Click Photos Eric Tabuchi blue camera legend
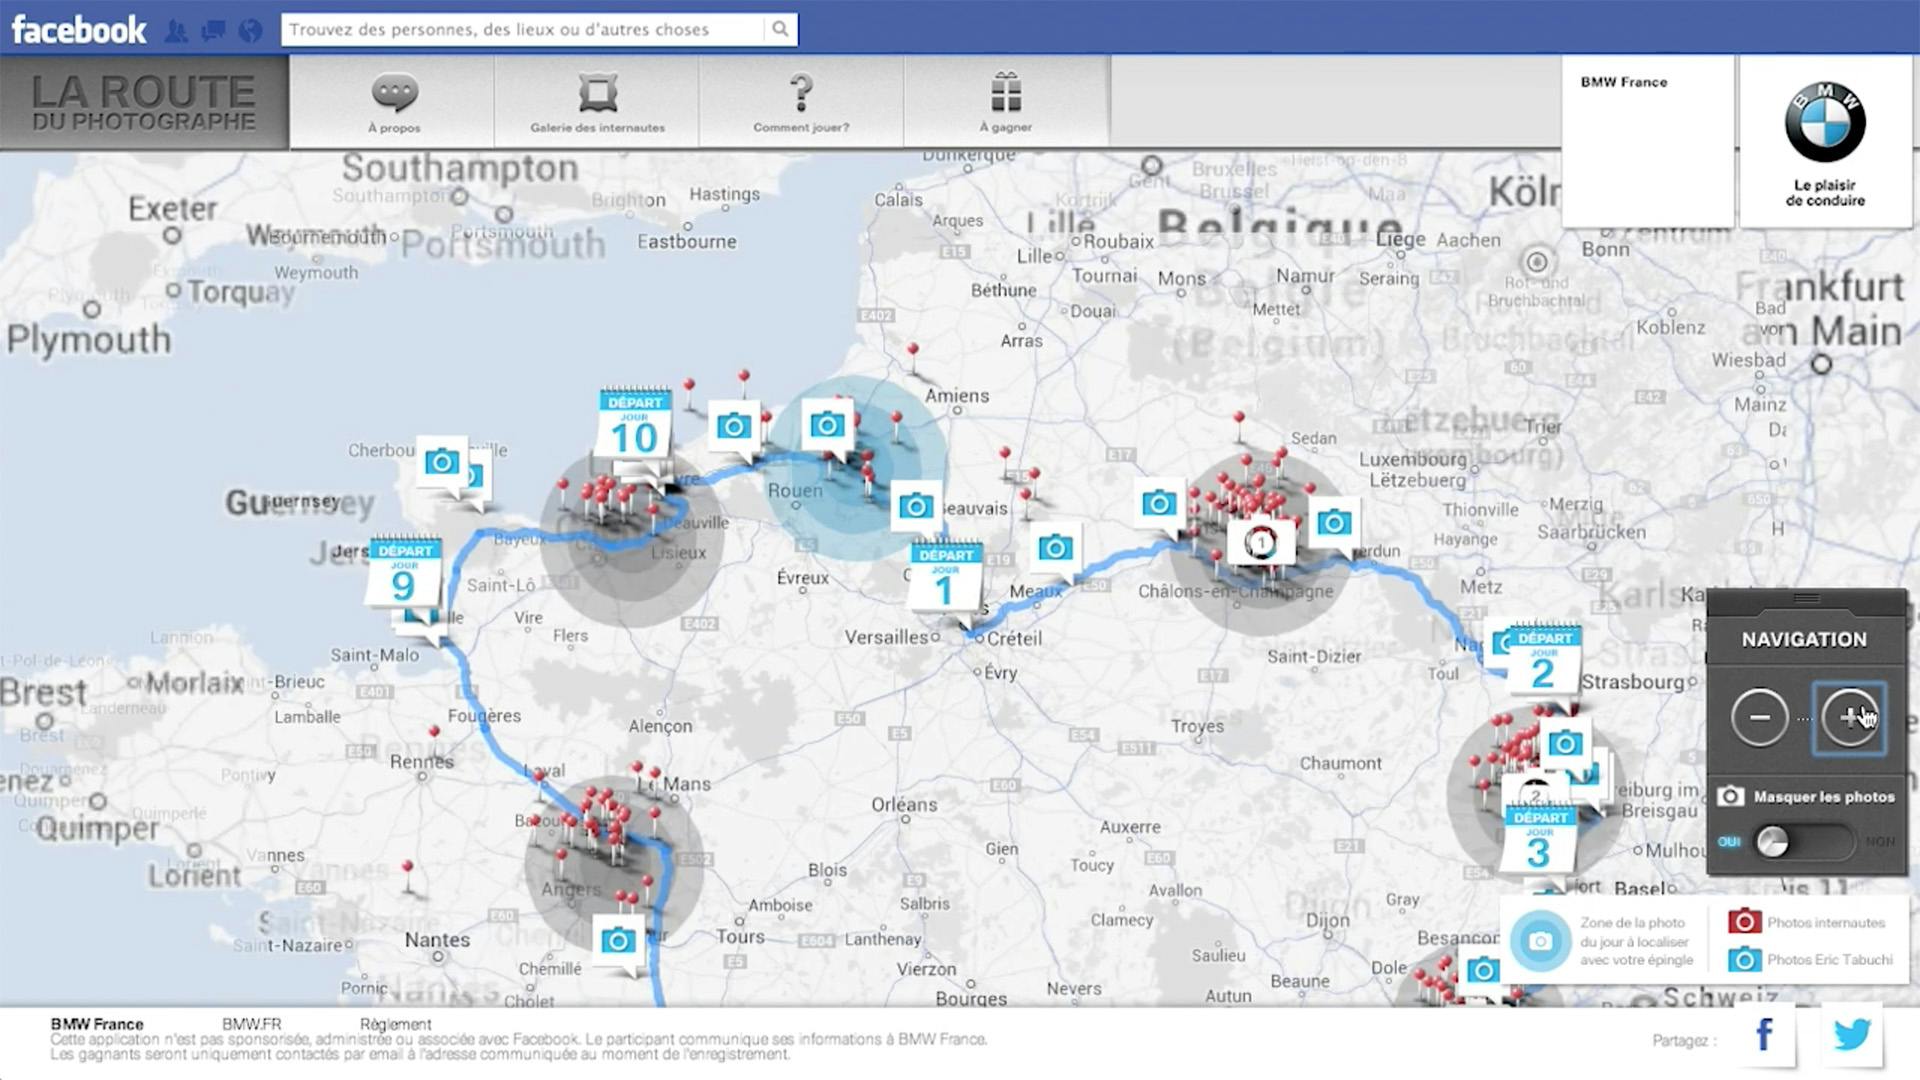The image size is (1920, 1080). pyautogui.click(x=1744, y=959)
